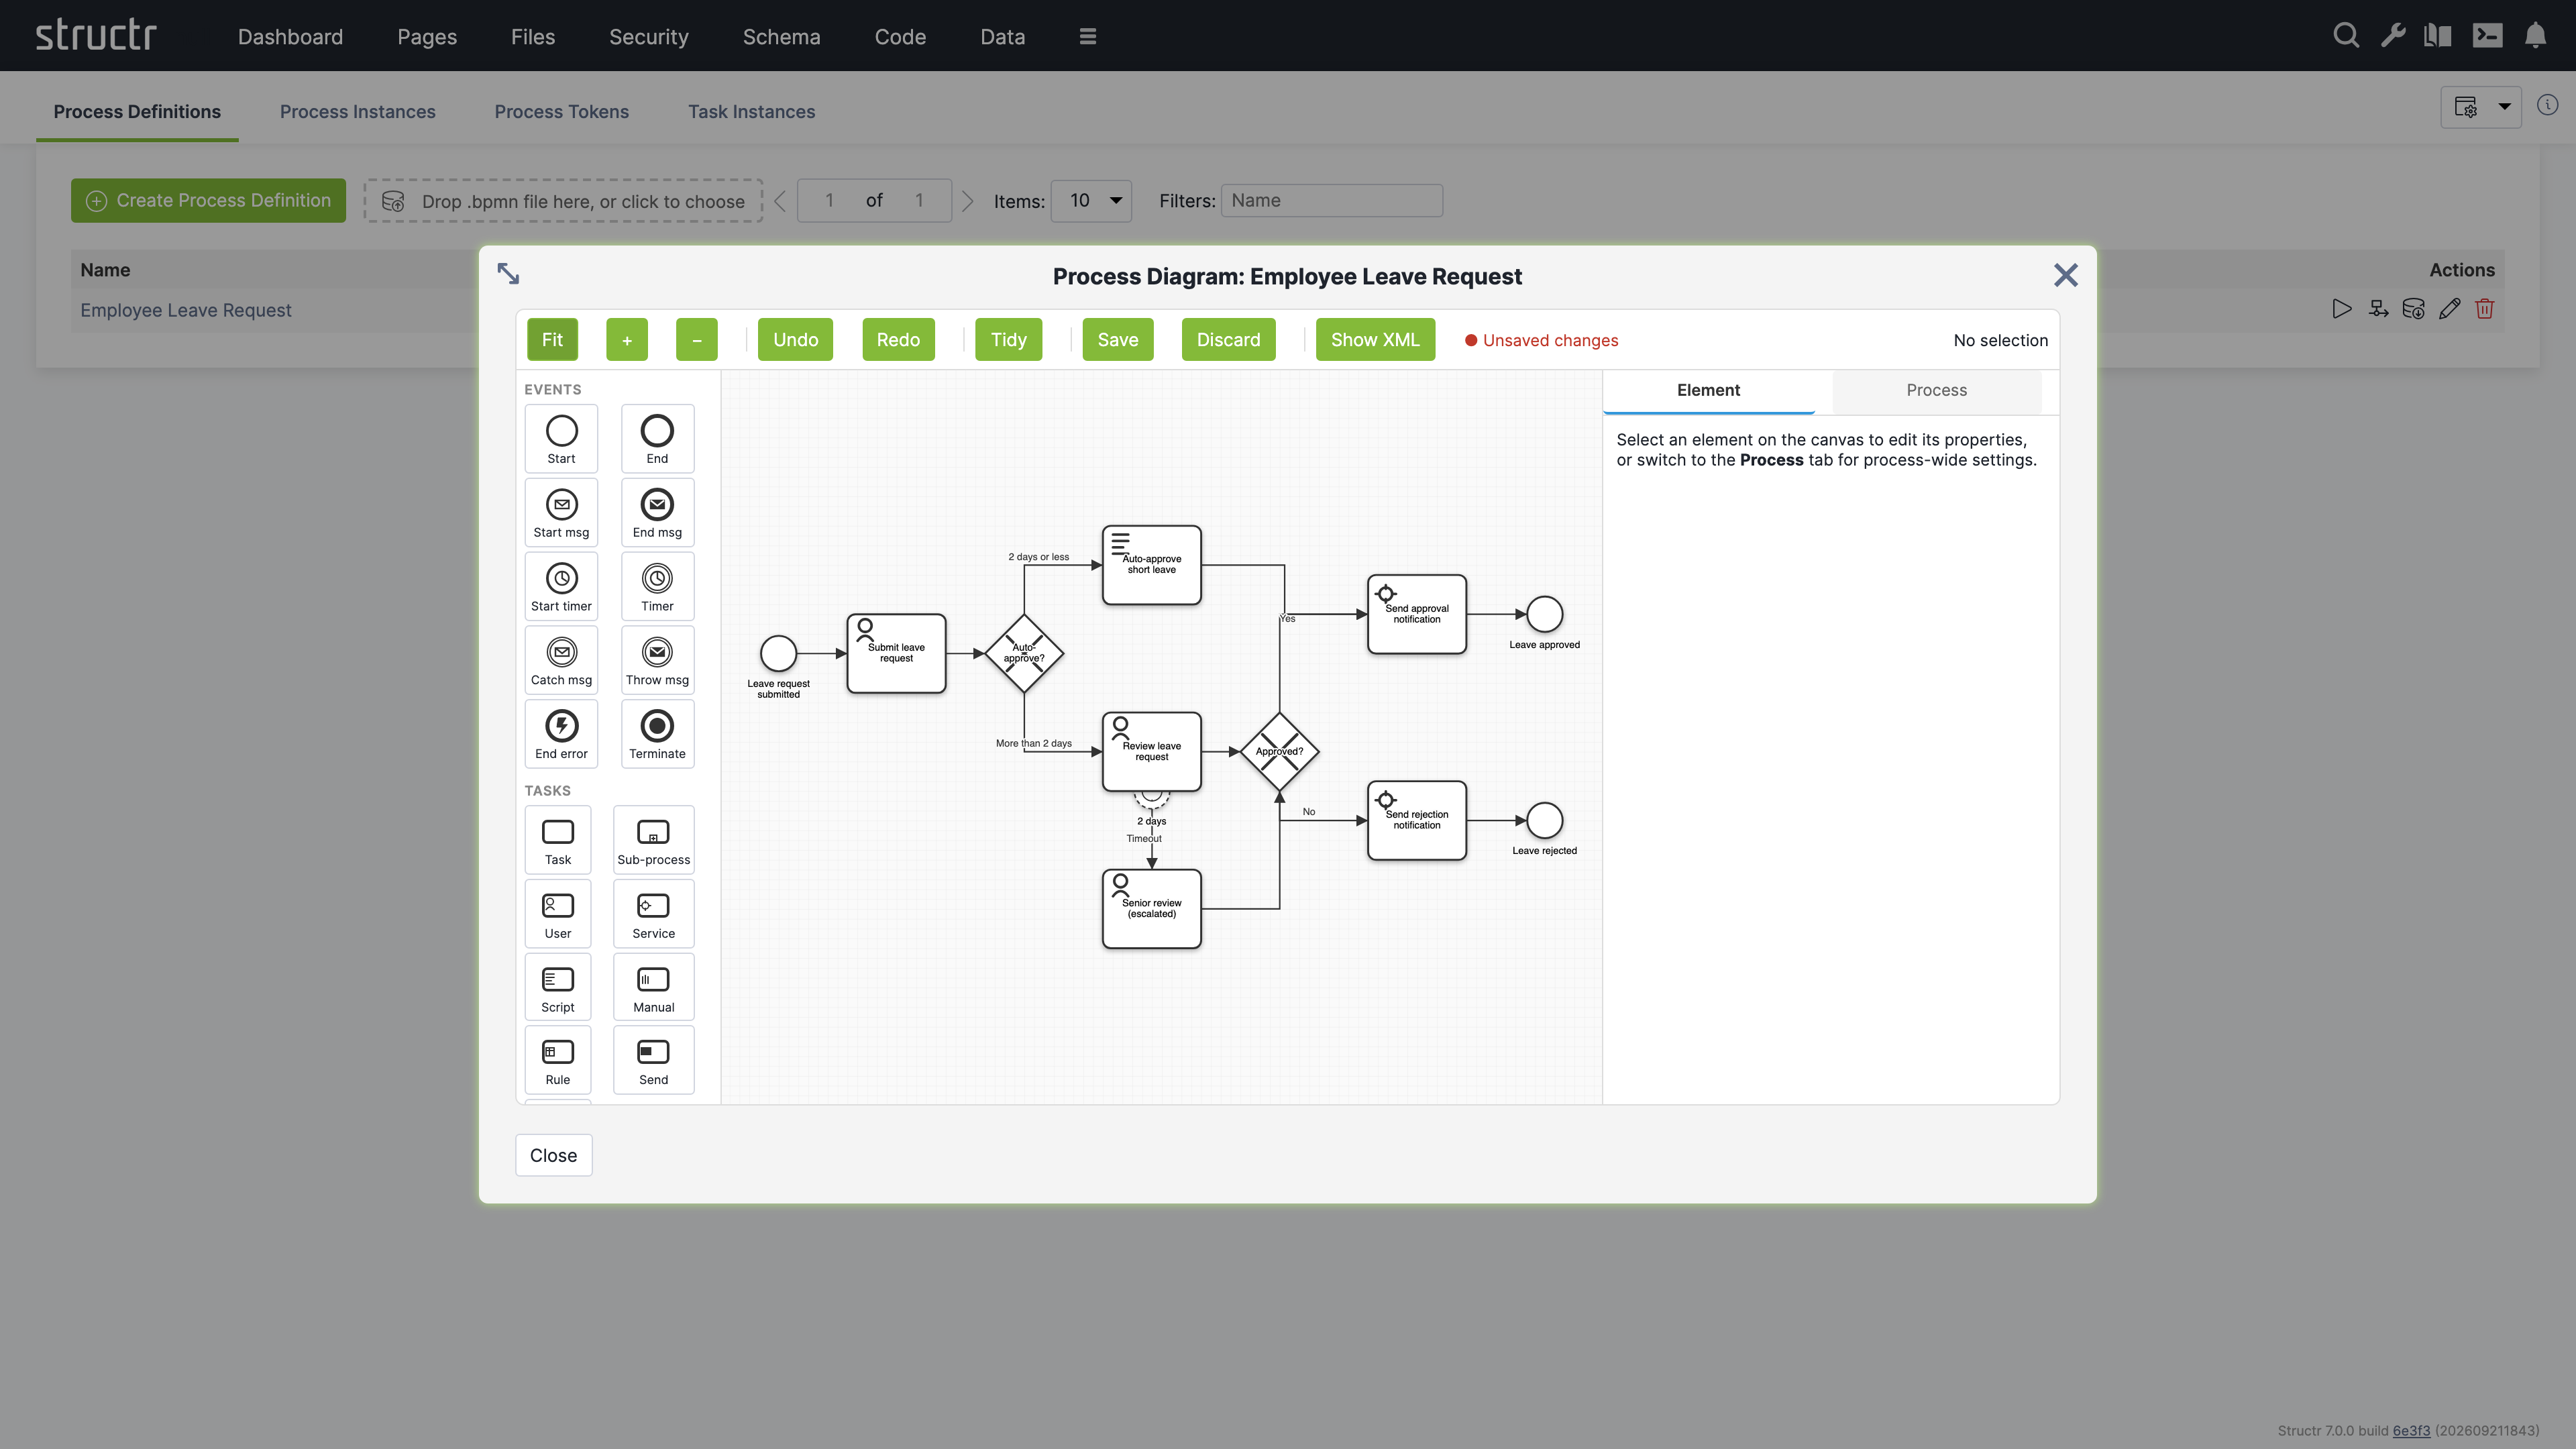The image size is (2576, 1449).
Task: Select the 'Approved?' gateway on canvas
Action: pyautogui.click(x=1279, y=752)
